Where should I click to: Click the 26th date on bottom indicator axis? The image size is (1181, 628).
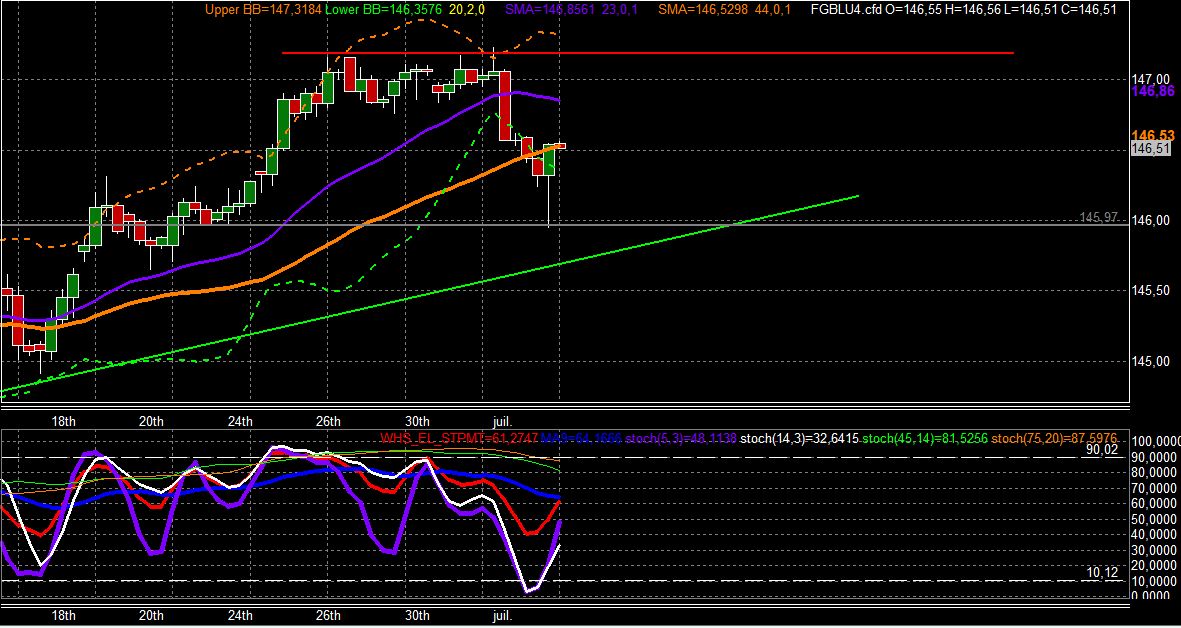coord(328,616)
